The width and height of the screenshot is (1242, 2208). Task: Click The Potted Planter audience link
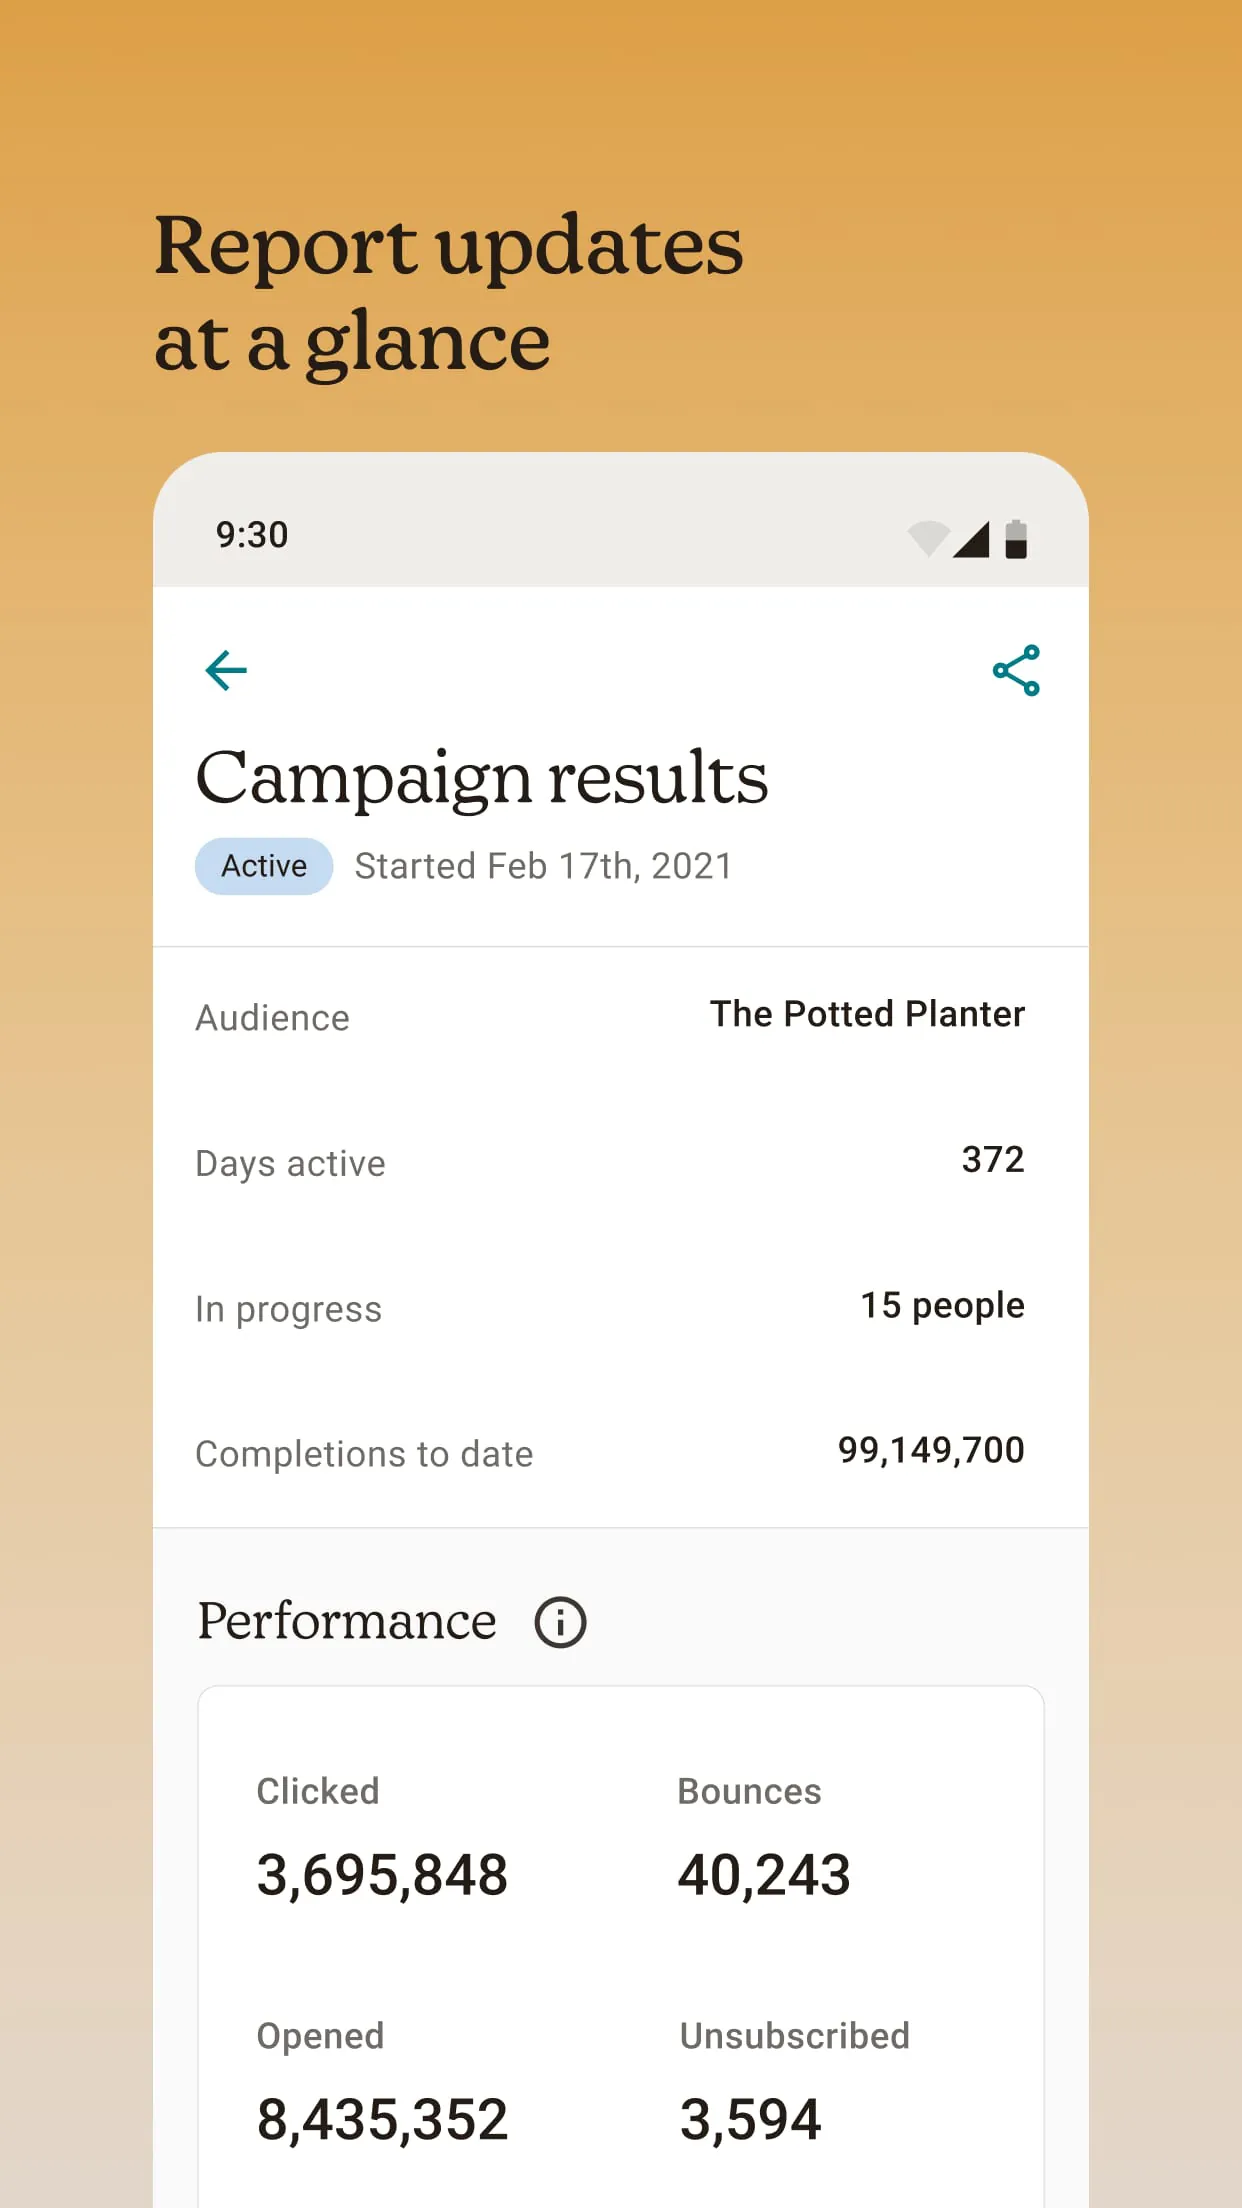point(867,1013)
